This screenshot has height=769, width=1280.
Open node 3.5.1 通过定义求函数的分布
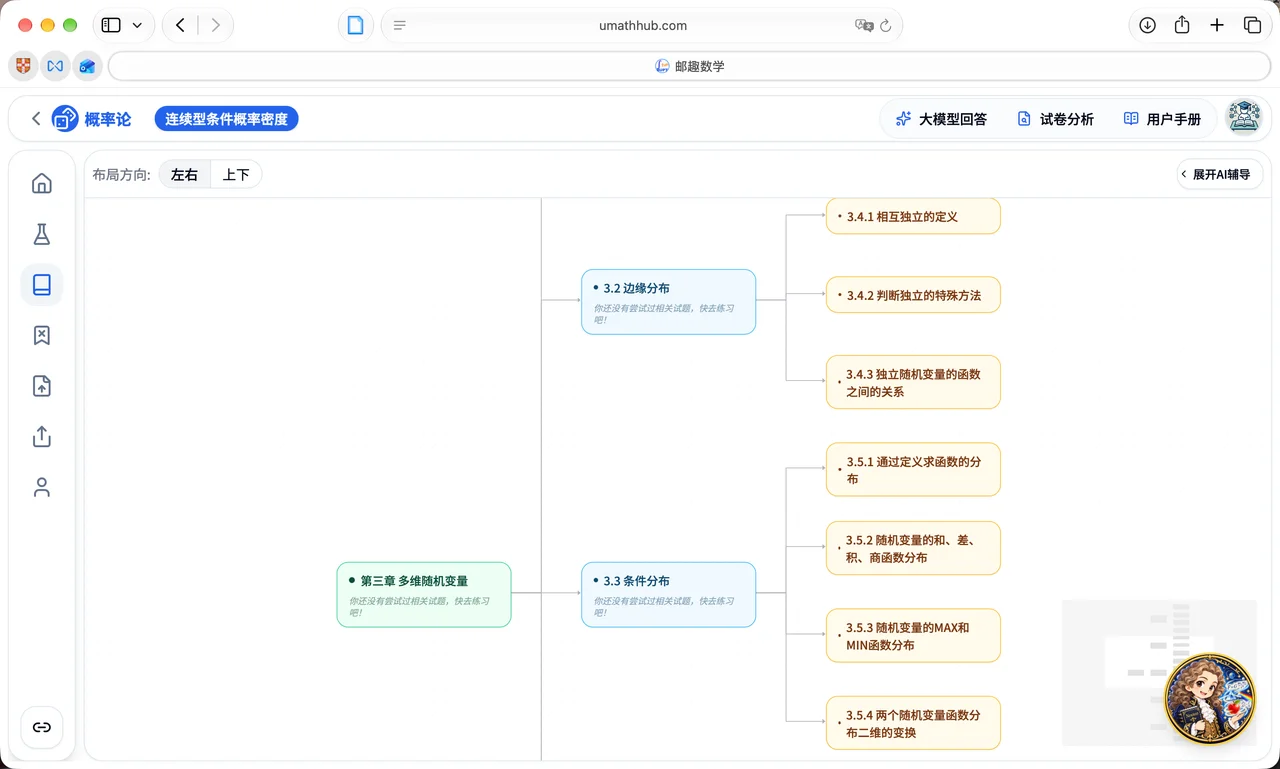tap(913, 470)
